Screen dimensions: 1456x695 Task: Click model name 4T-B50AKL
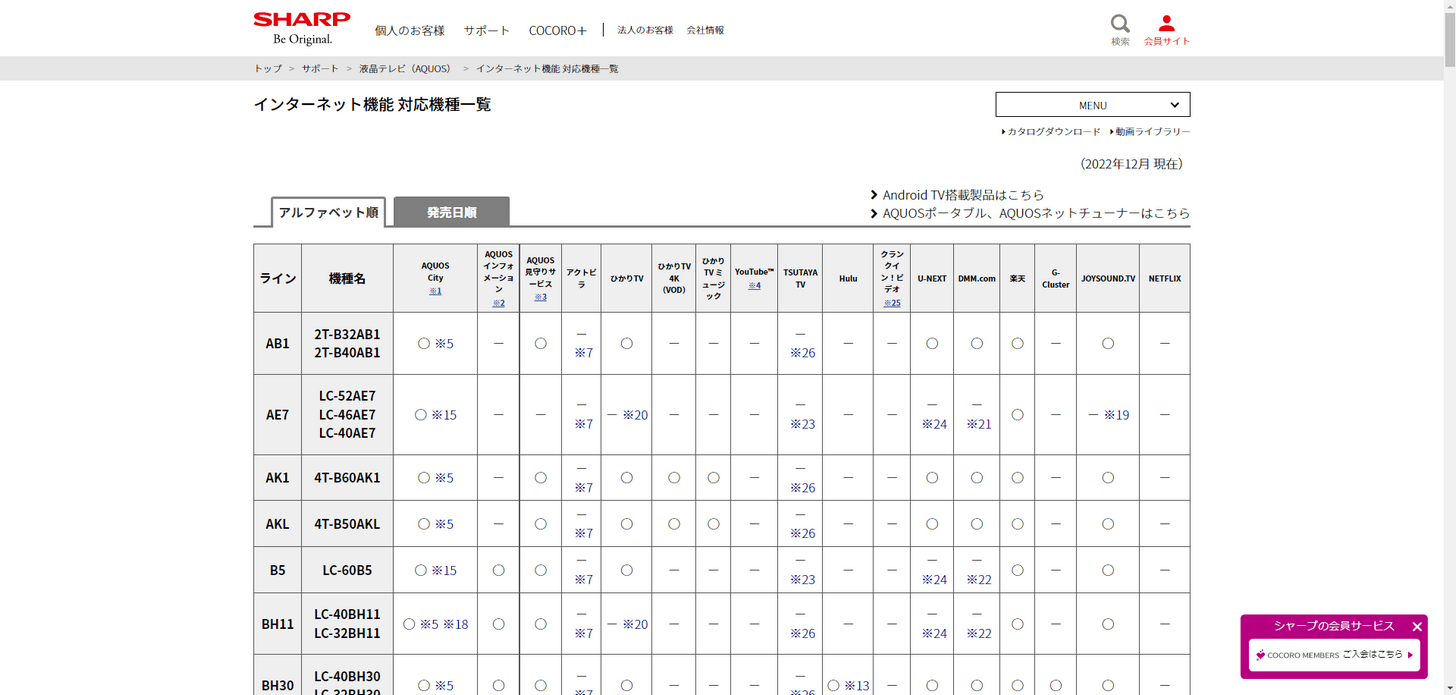[347, 524]
